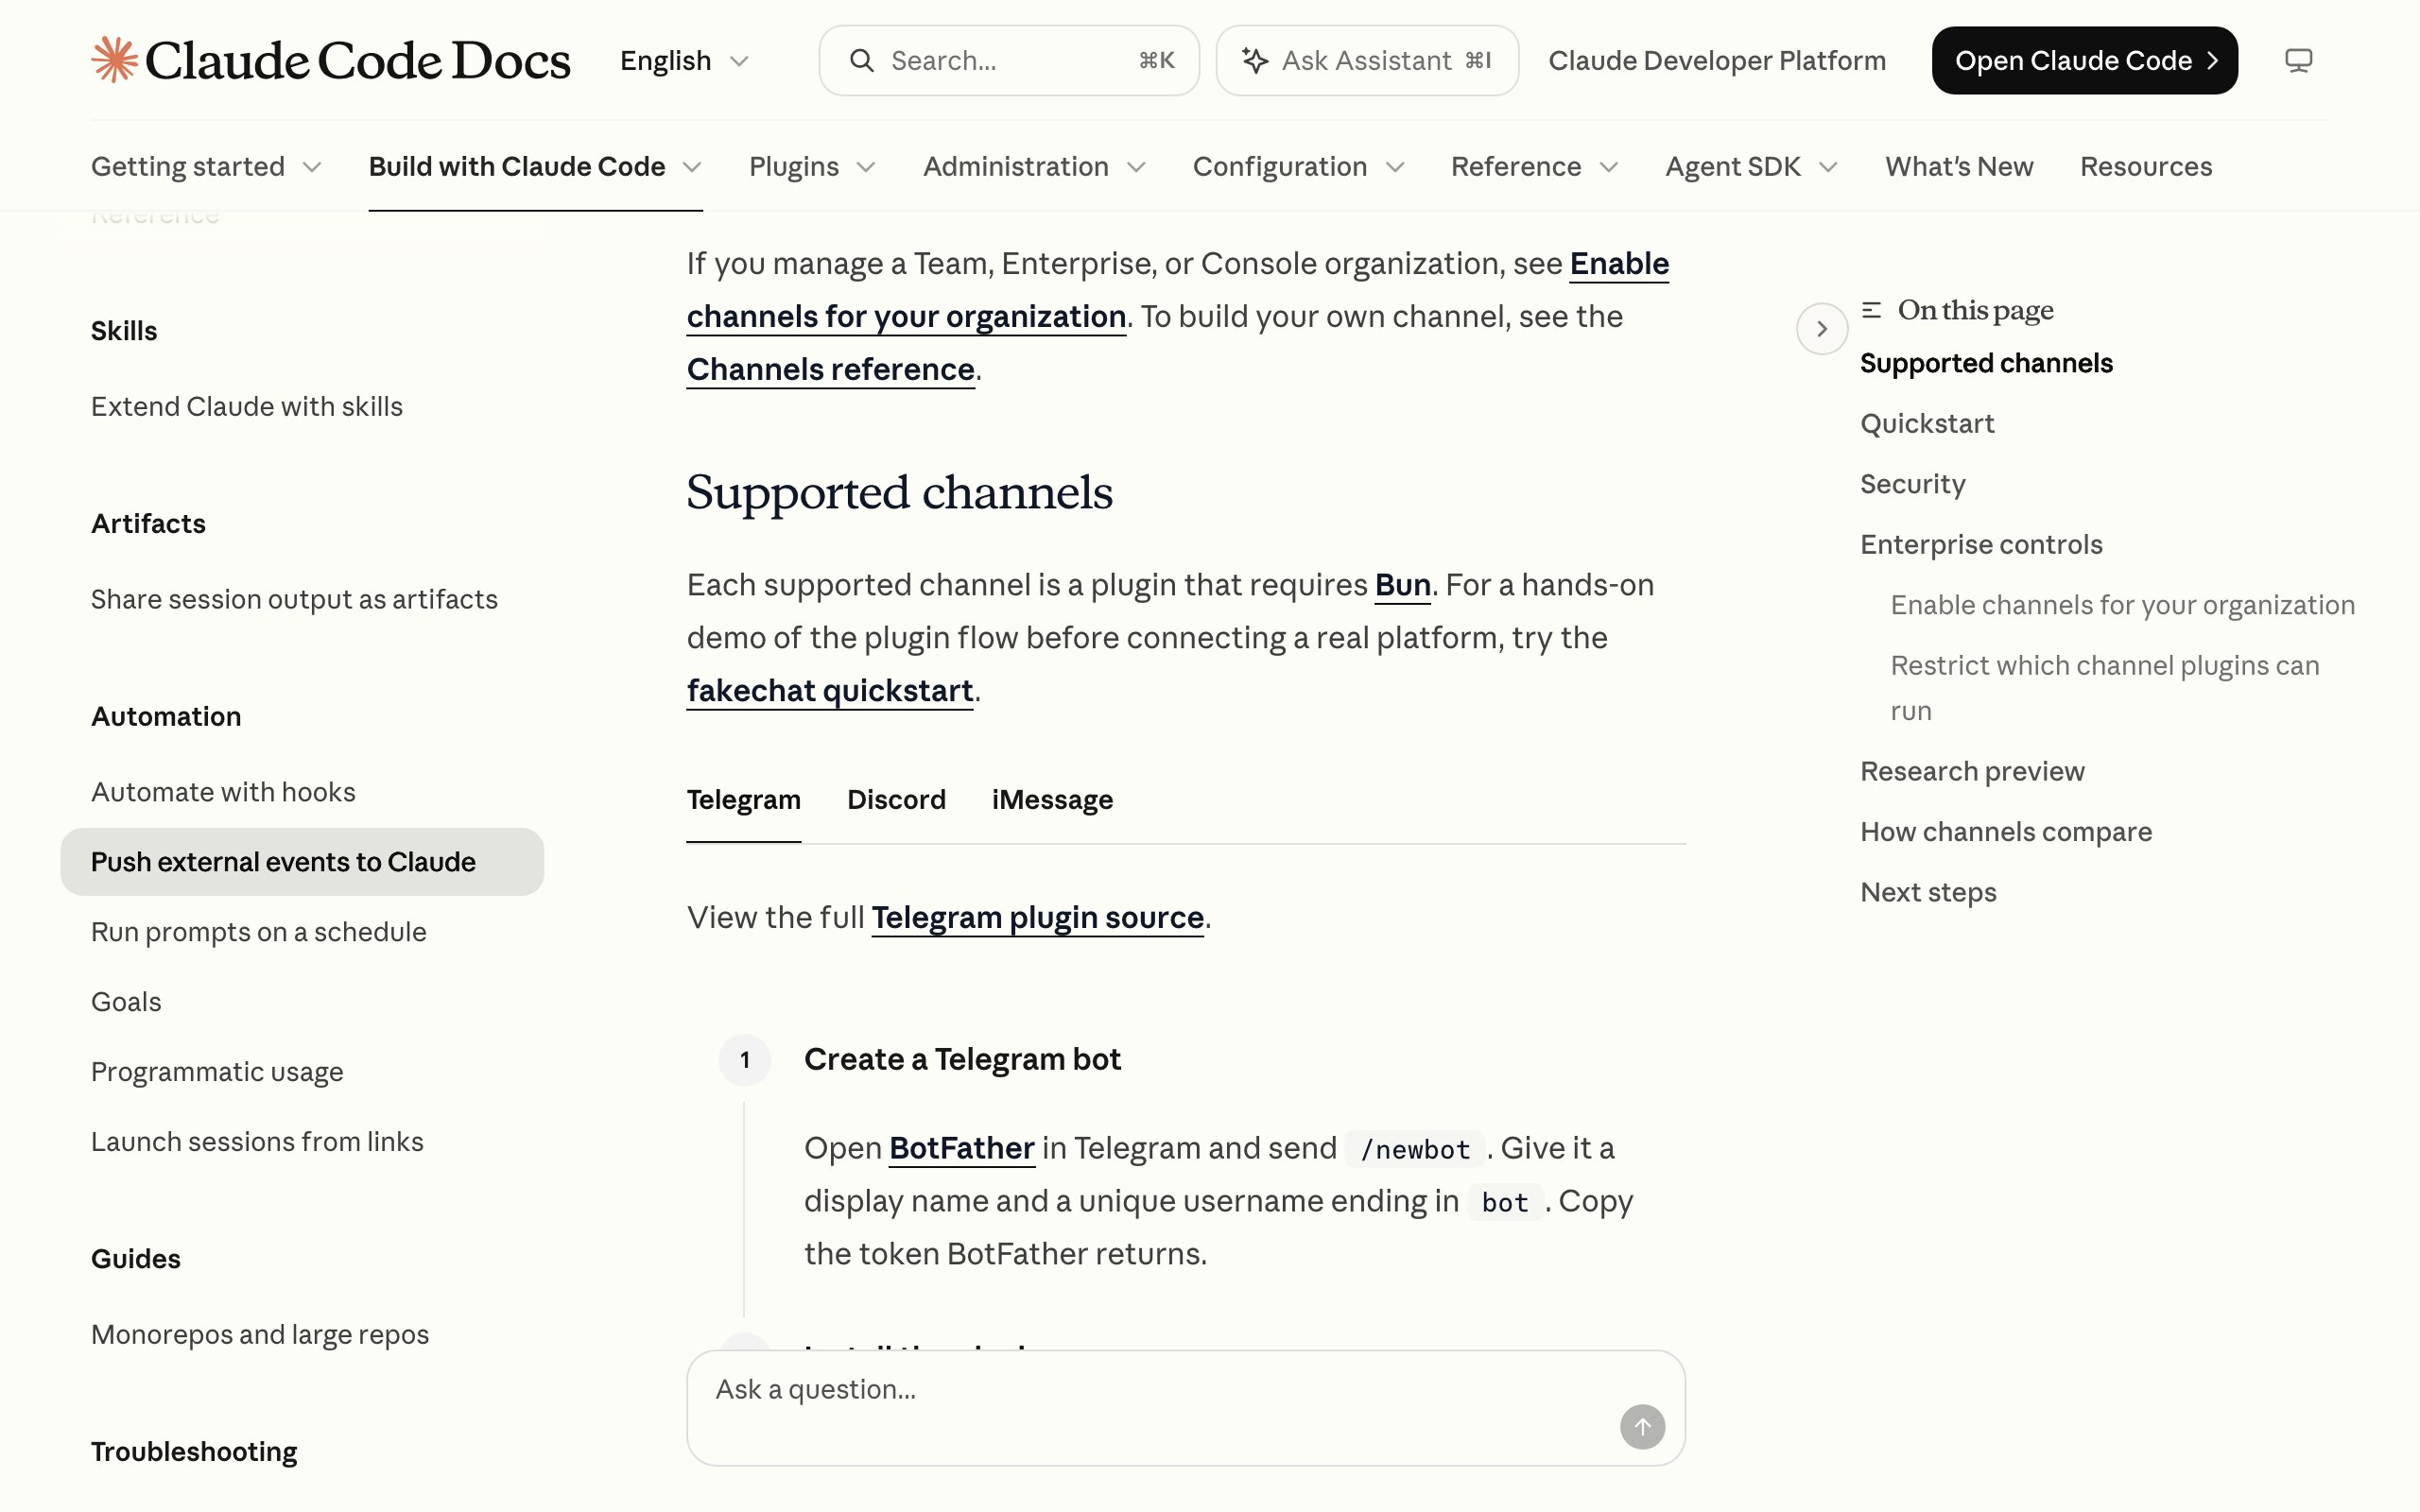The width and height of the screenshot is (2420, 1512).
Task: Jump to How channels compare section
Action: click(2006, 832)
